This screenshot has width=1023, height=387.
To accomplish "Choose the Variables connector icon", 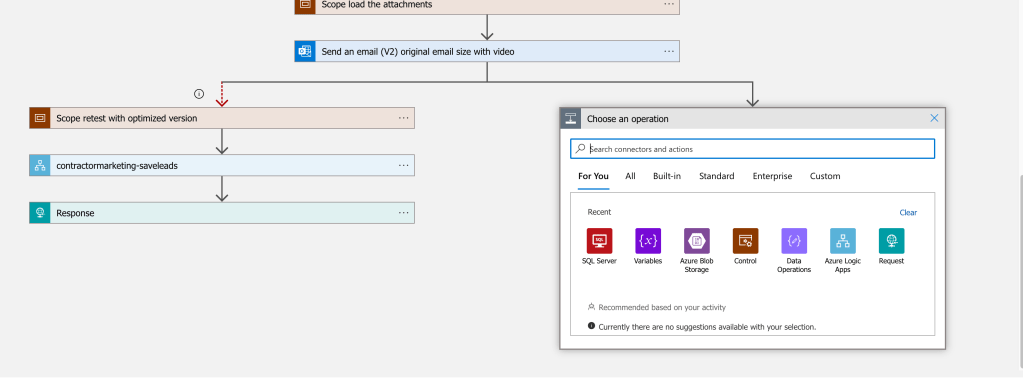I will (648, 241).
